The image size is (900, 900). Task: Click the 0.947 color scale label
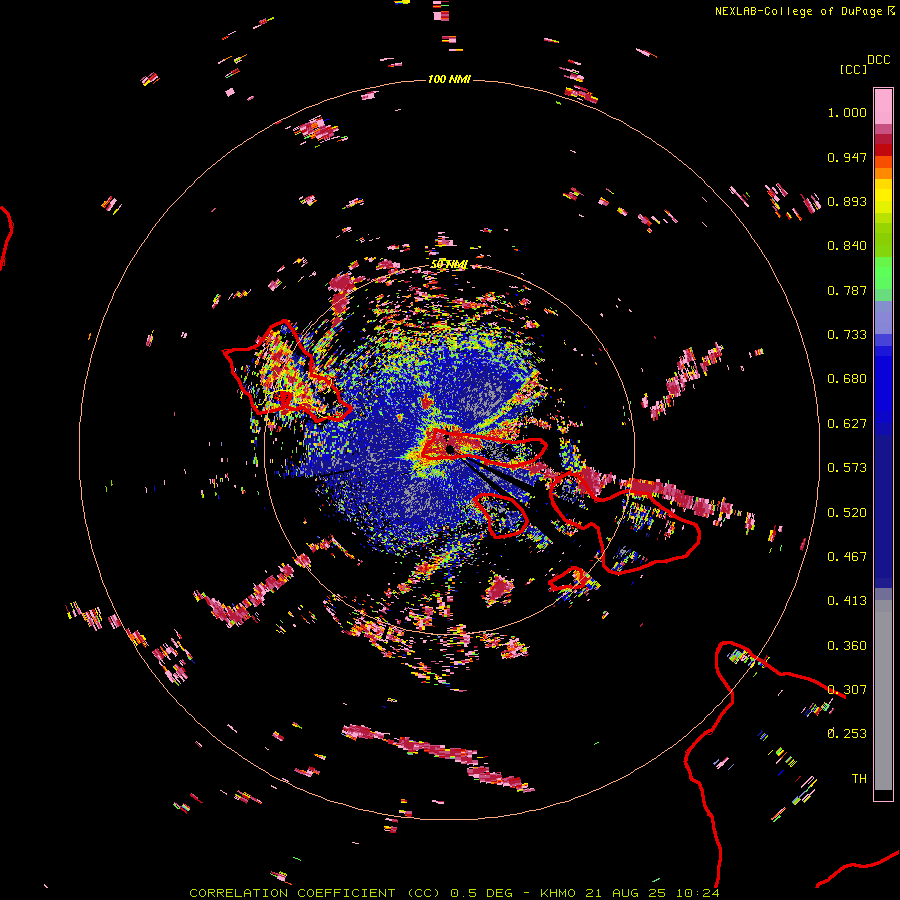point(847,157)
